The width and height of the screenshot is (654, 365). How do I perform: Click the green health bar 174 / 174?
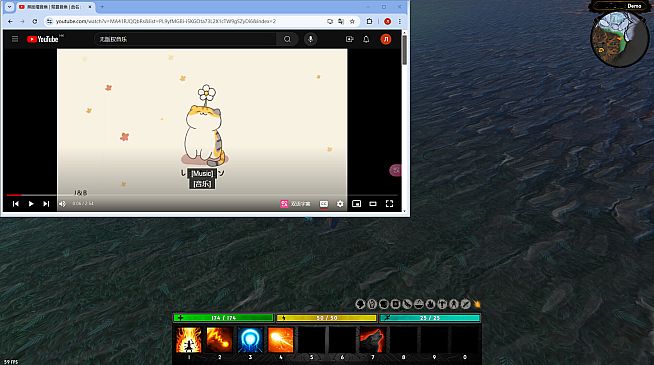pyautogui.click(x=223, y=318)
